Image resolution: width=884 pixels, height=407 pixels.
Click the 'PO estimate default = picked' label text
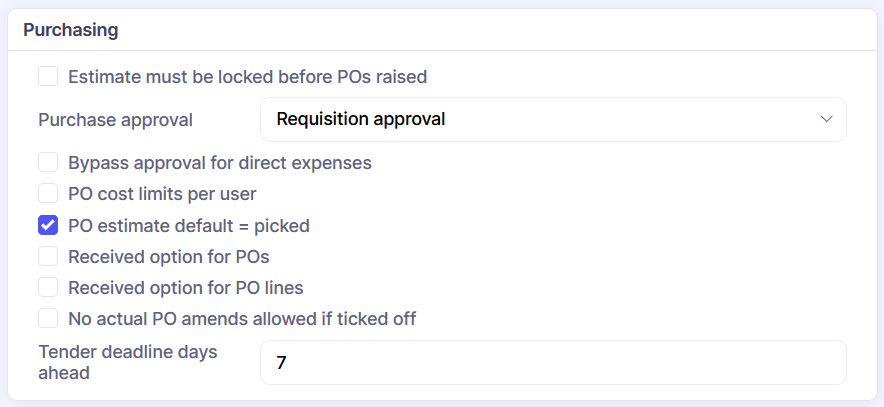point(189,225)
